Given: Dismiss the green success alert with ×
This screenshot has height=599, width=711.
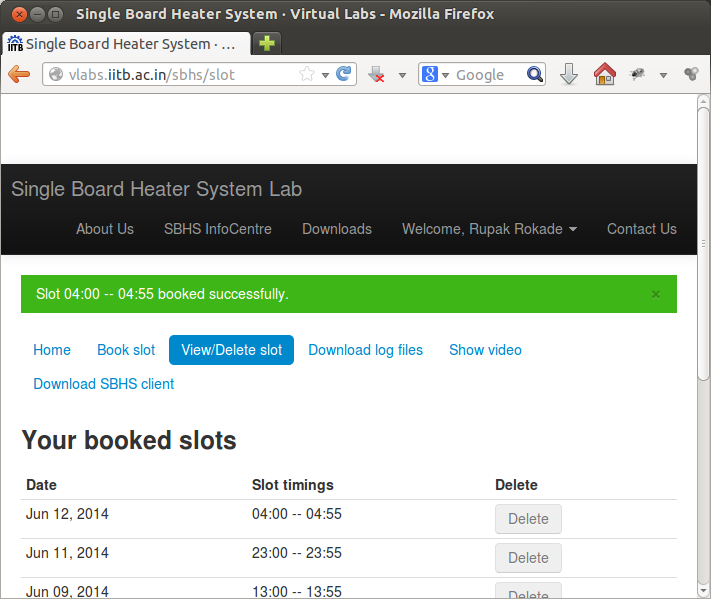Looking at the screenshot, I should [656, 294].
